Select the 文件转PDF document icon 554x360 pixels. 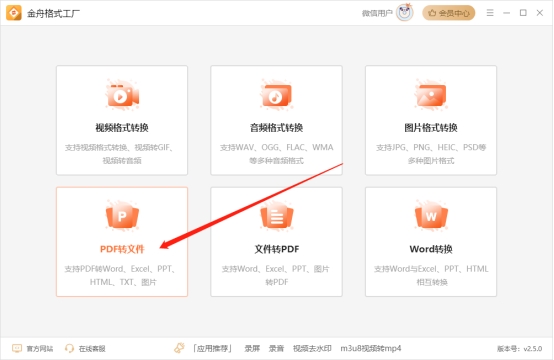point(277,216)
